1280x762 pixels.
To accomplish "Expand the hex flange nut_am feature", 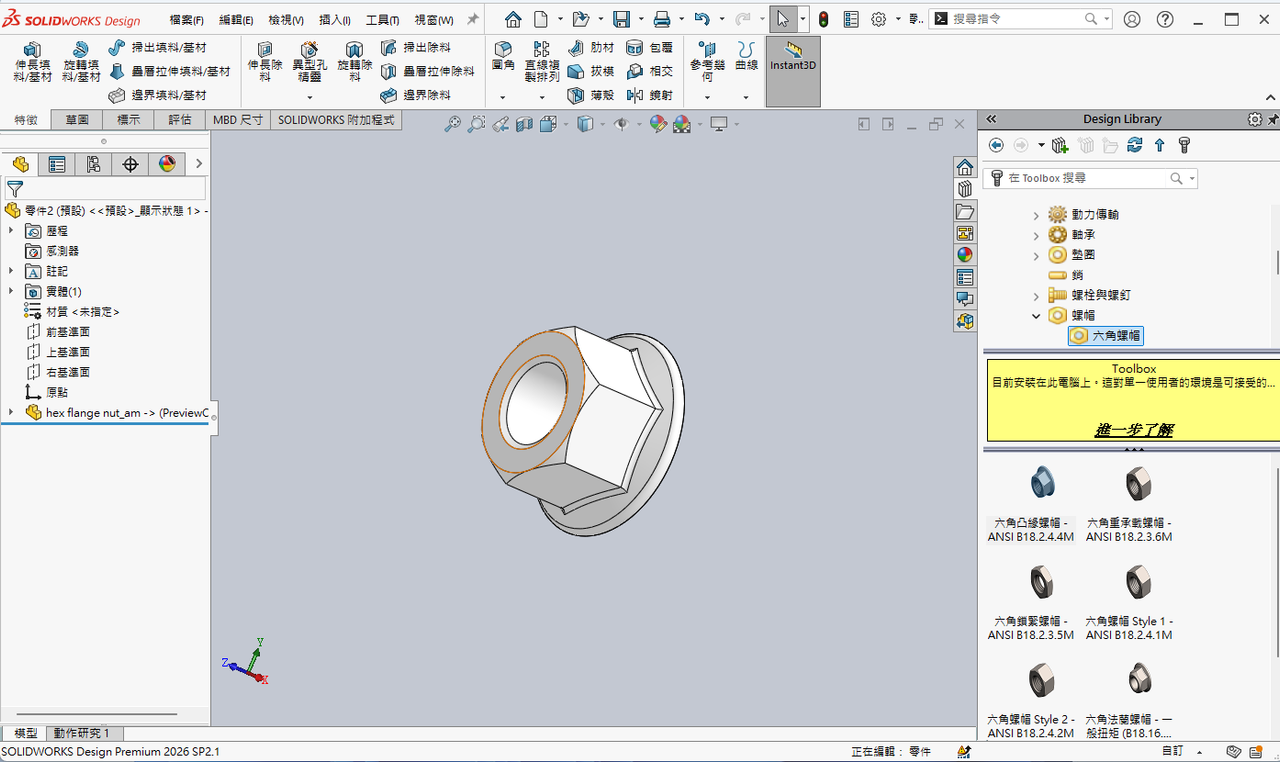I will click(11, 412).
